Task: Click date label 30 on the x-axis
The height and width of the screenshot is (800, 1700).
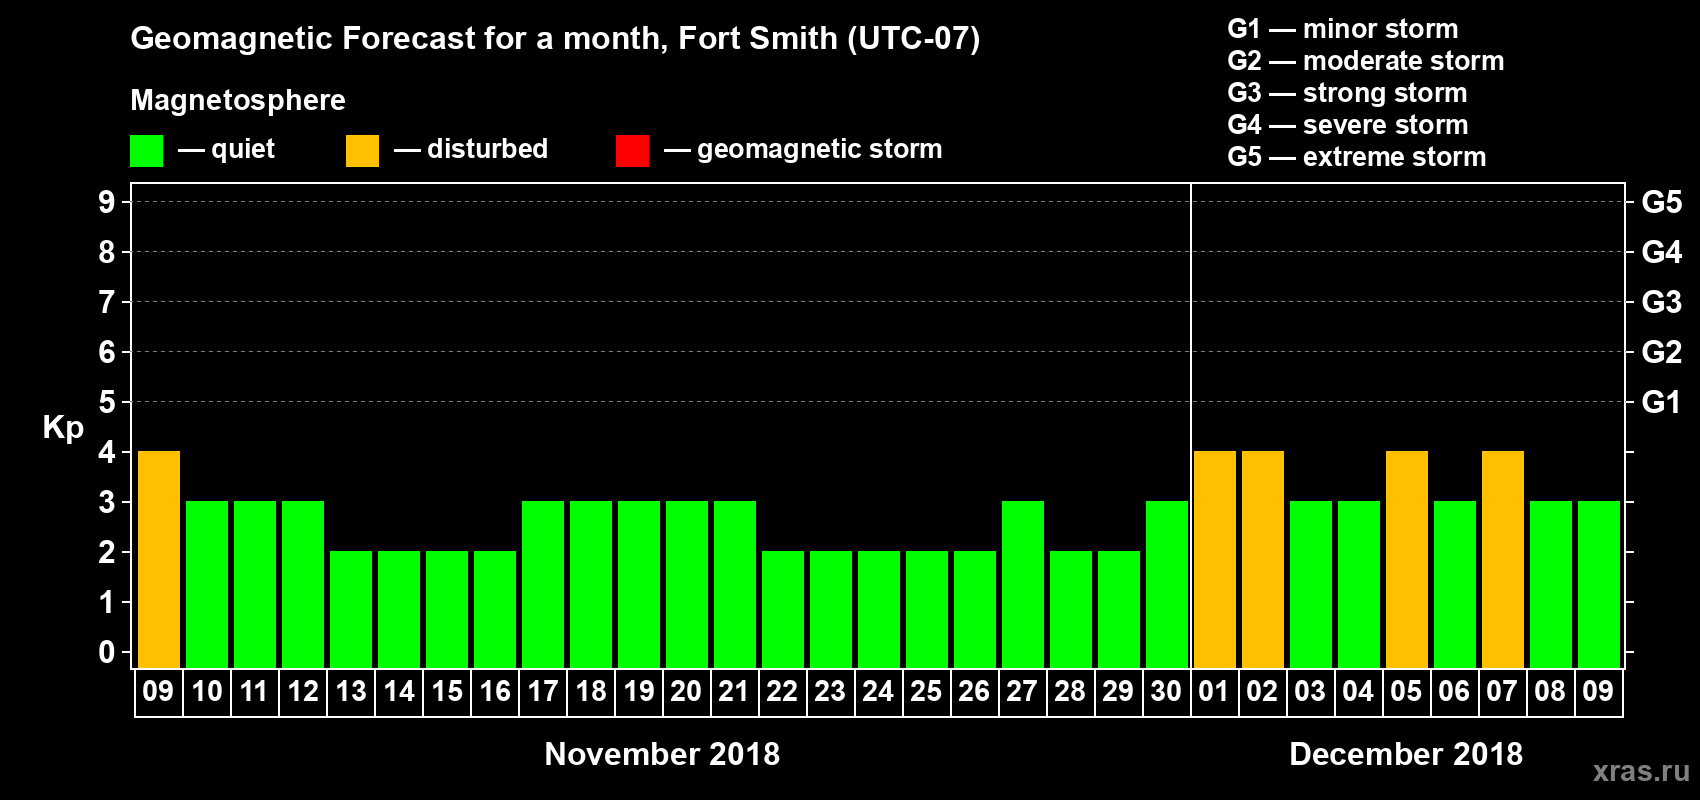Action: [1166, 692]
